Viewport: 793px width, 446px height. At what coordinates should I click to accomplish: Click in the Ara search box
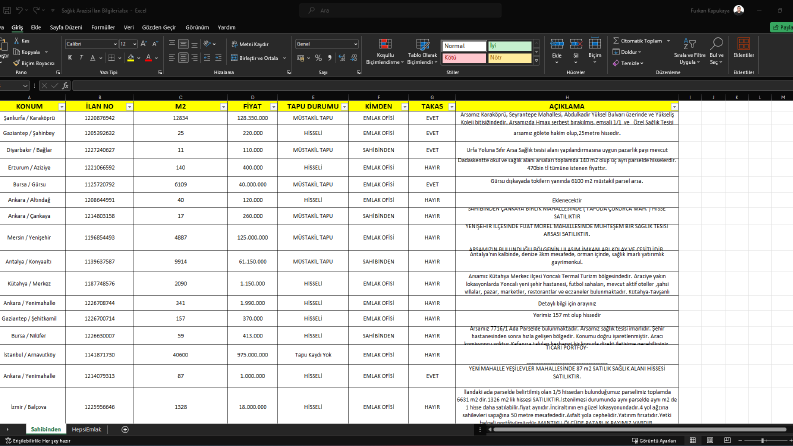point(401,10)
